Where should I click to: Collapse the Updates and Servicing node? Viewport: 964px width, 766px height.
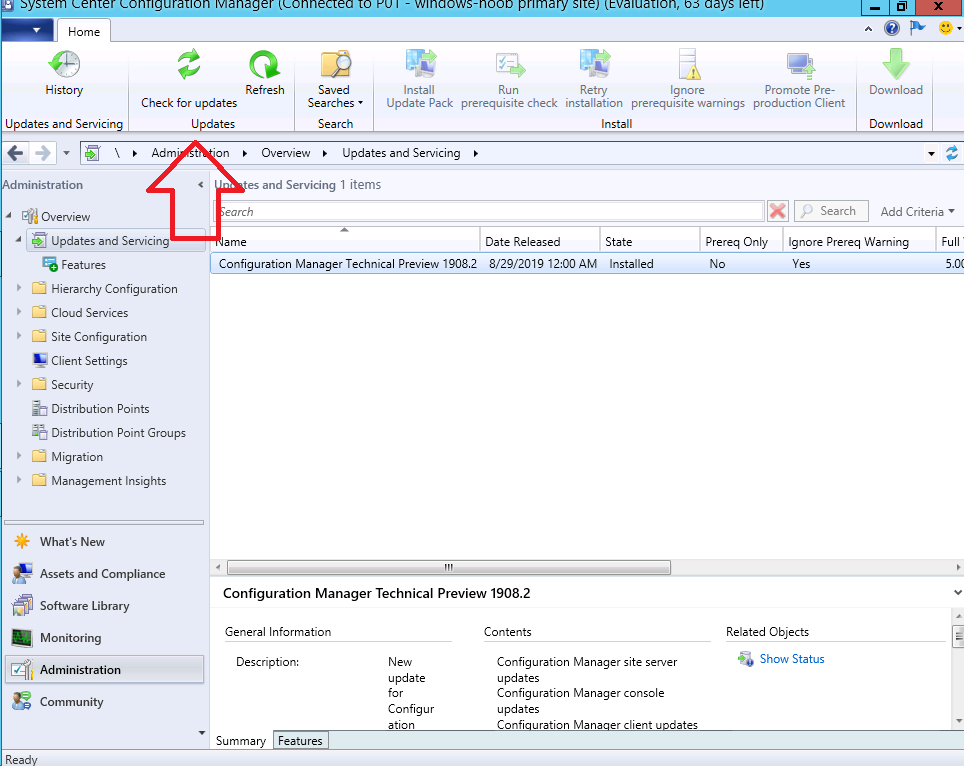(x=18, y=240)
